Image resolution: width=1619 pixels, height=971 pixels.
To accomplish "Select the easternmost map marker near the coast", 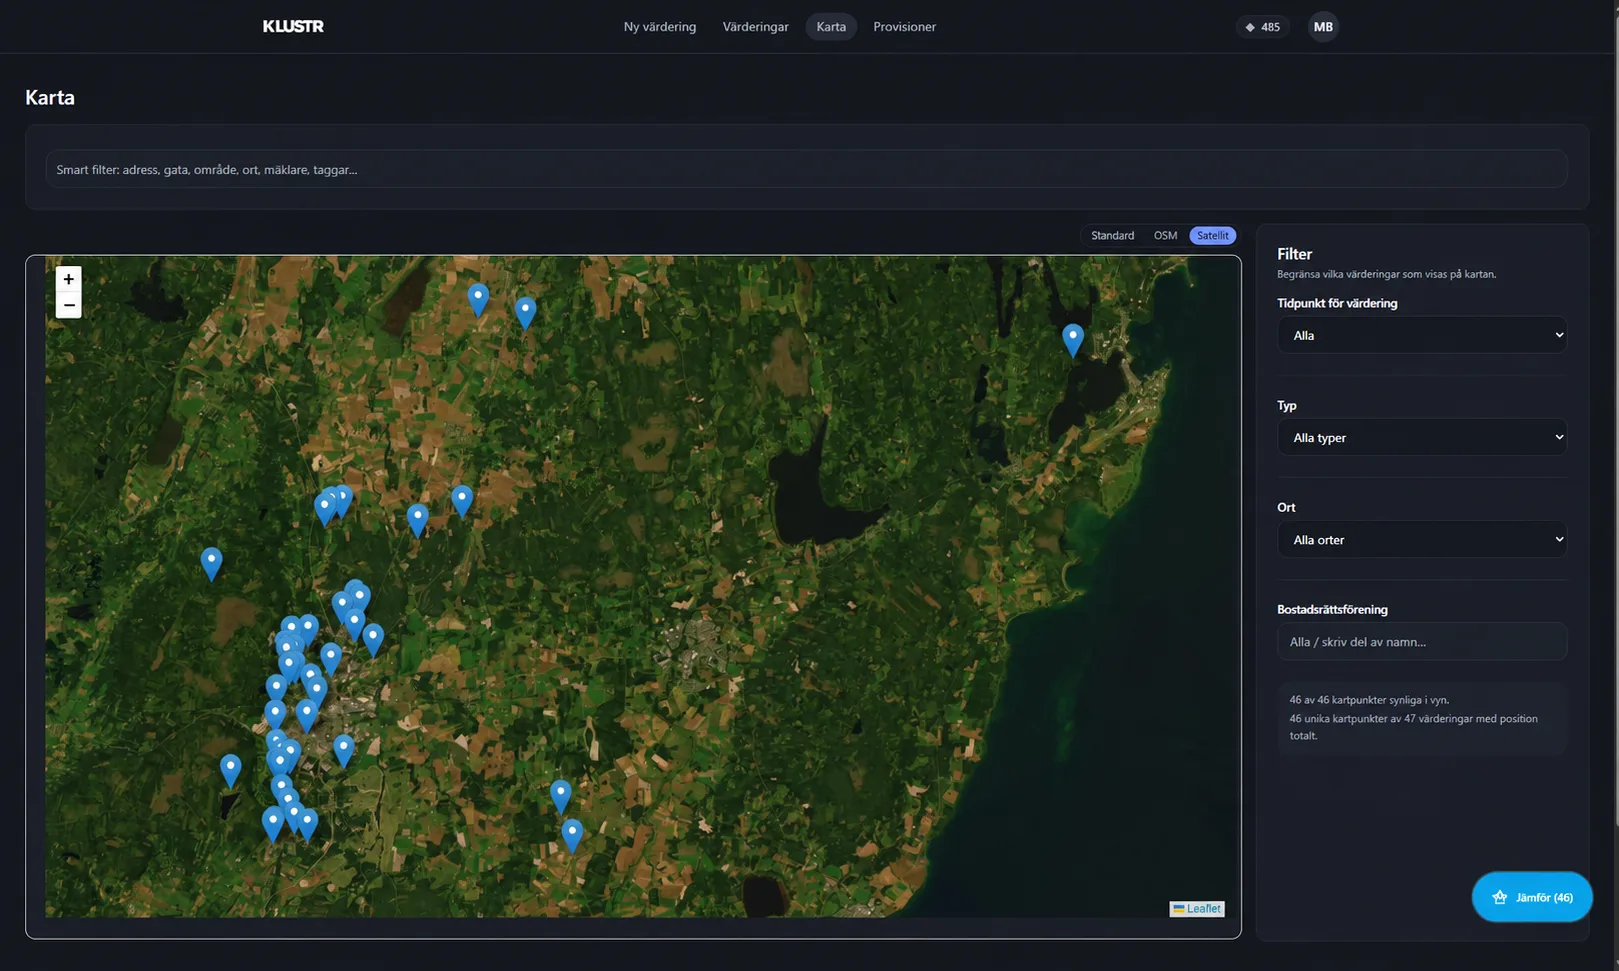I will (x=1073, y=340).
